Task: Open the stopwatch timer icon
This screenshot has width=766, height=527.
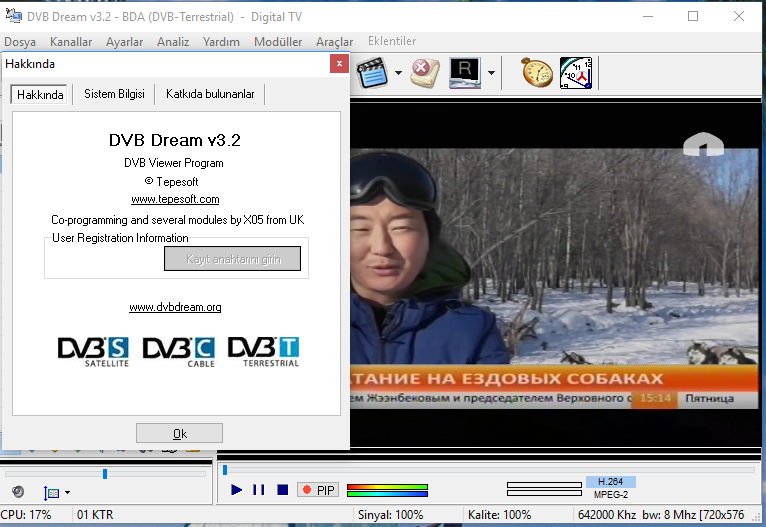Action: click(x=537, y=73)
